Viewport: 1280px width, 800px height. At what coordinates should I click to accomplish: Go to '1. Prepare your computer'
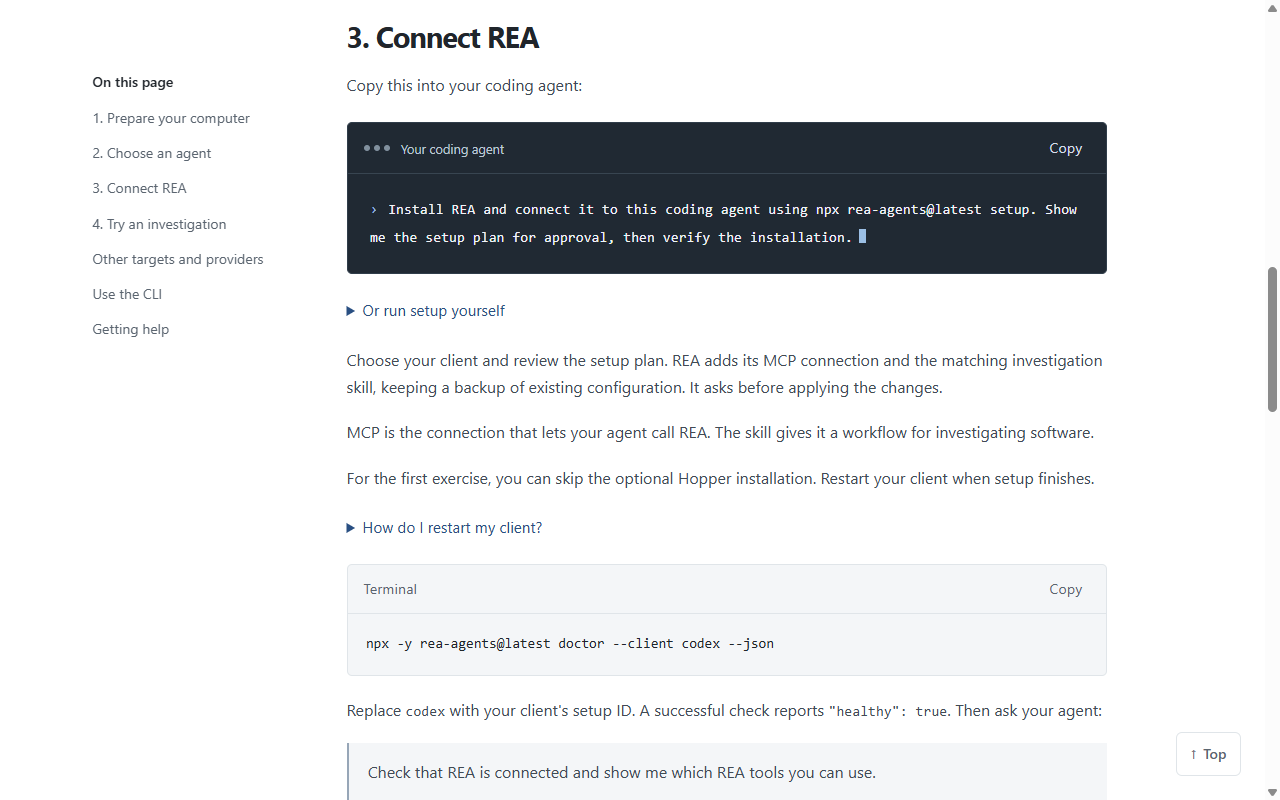pos(171,118)
